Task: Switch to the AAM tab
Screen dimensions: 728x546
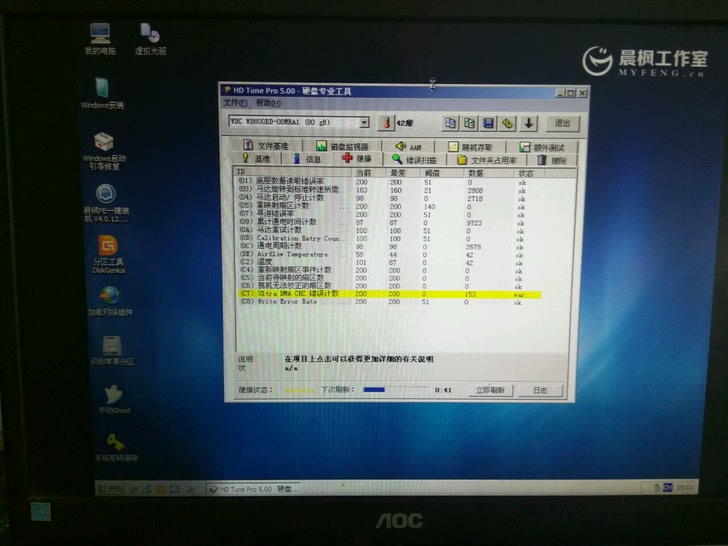Action: (x=408, y=147)
